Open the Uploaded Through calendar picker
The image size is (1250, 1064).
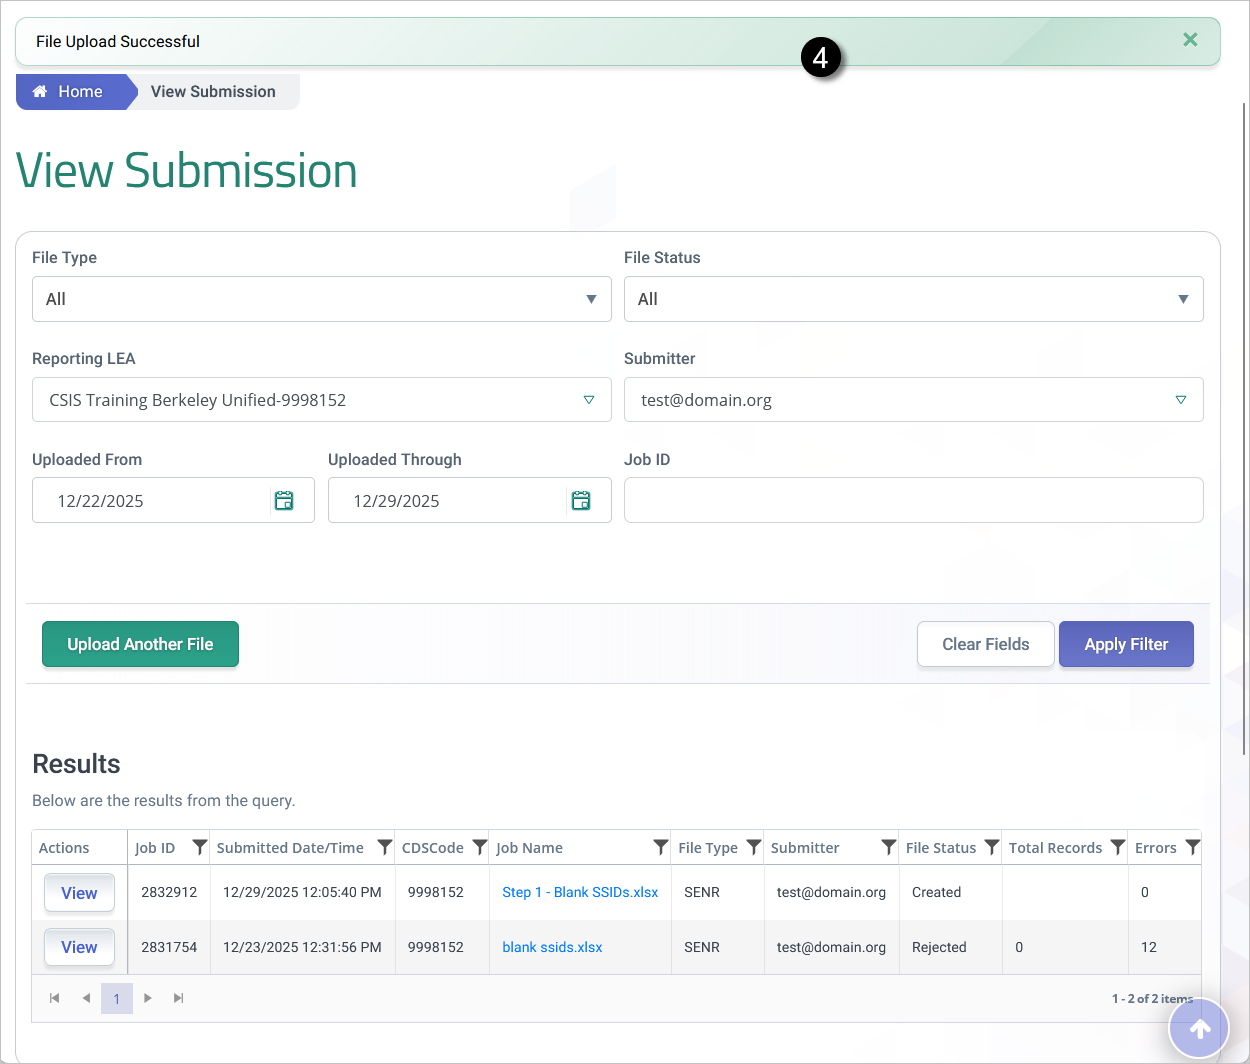[580, 501]
